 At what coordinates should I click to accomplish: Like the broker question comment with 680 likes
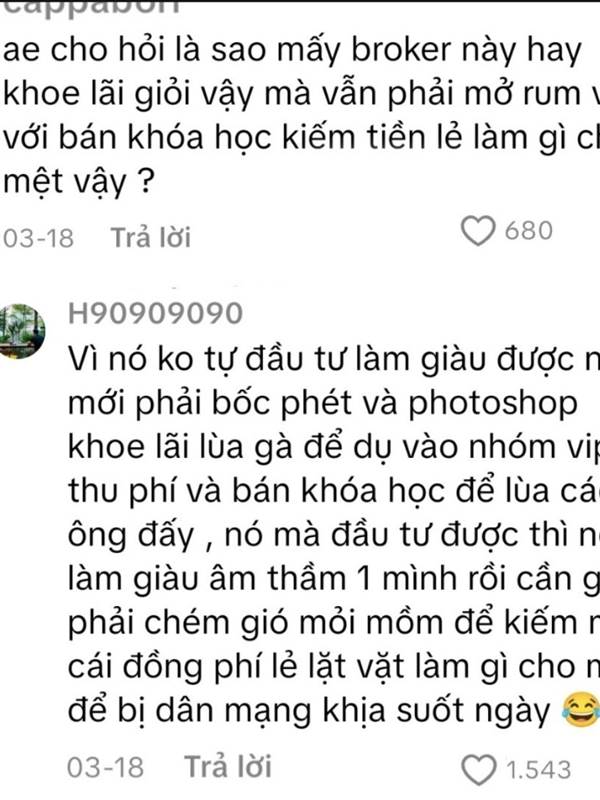pos(478,231)
